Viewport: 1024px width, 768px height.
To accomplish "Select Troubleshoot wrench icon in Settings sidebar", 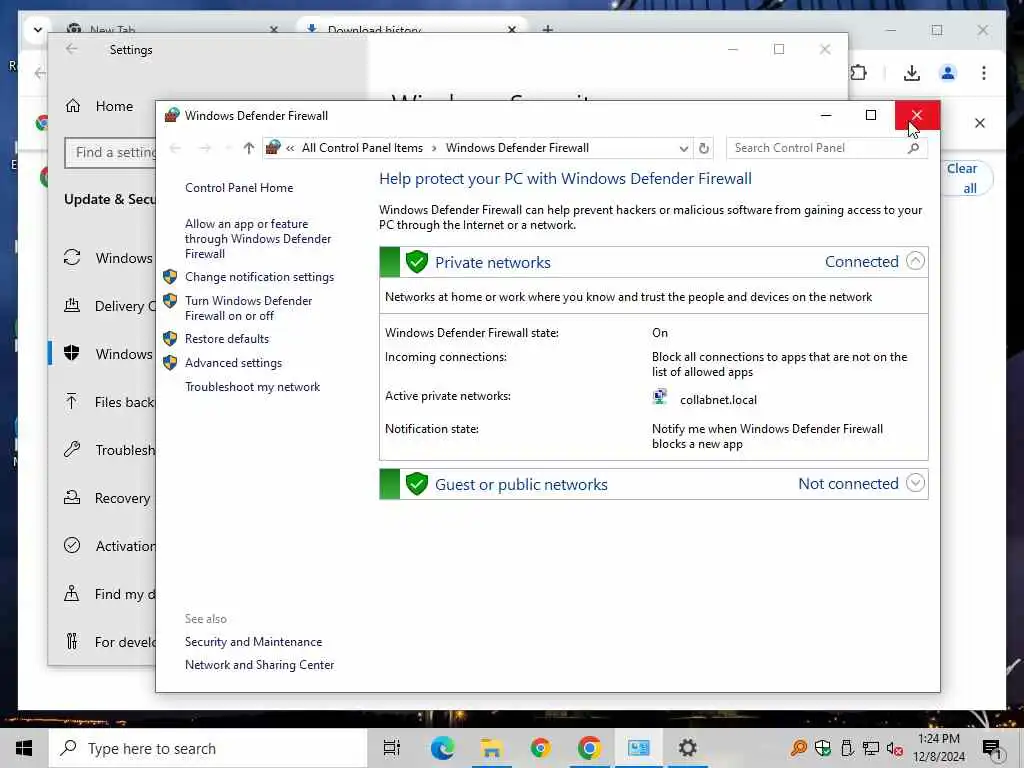I will (72, 450).
